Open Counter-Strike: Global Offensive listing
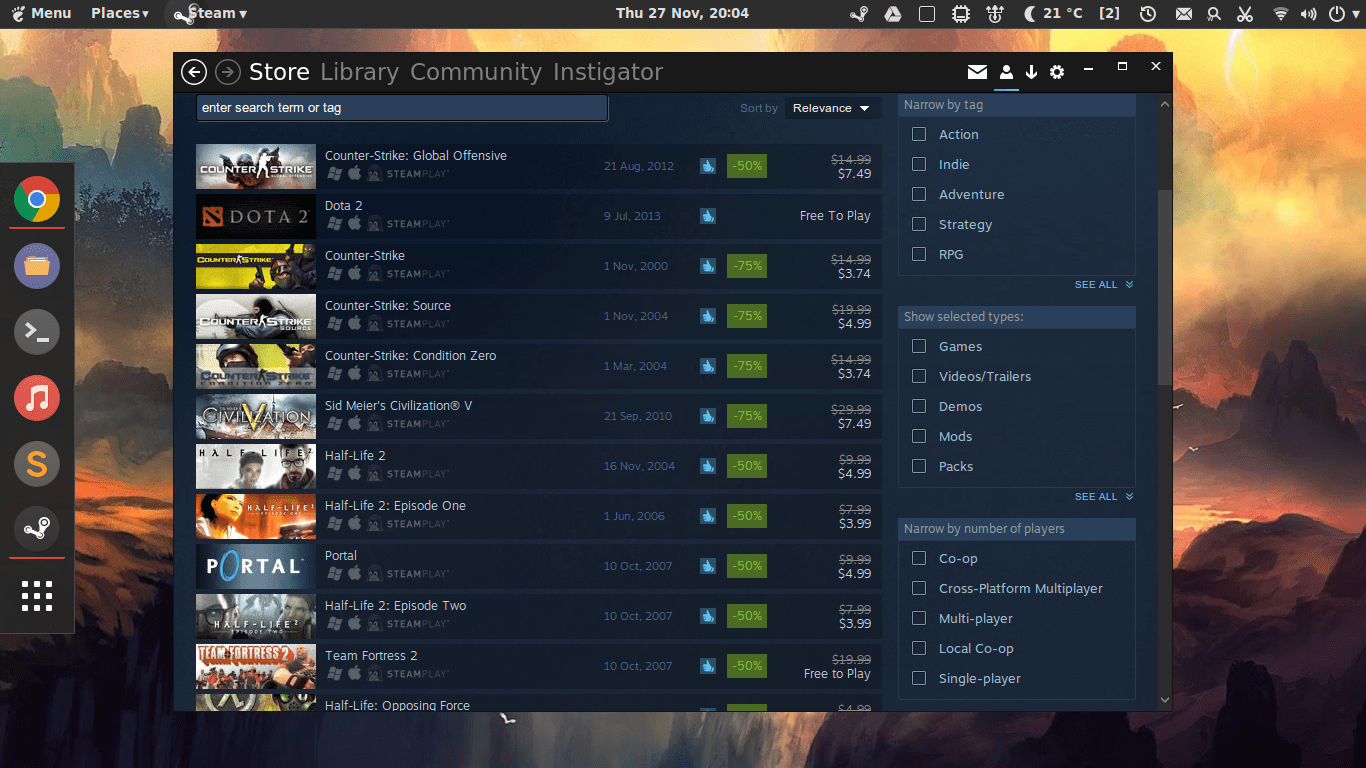This screenshot has width=1366, height=768. (x=539, y=166)
